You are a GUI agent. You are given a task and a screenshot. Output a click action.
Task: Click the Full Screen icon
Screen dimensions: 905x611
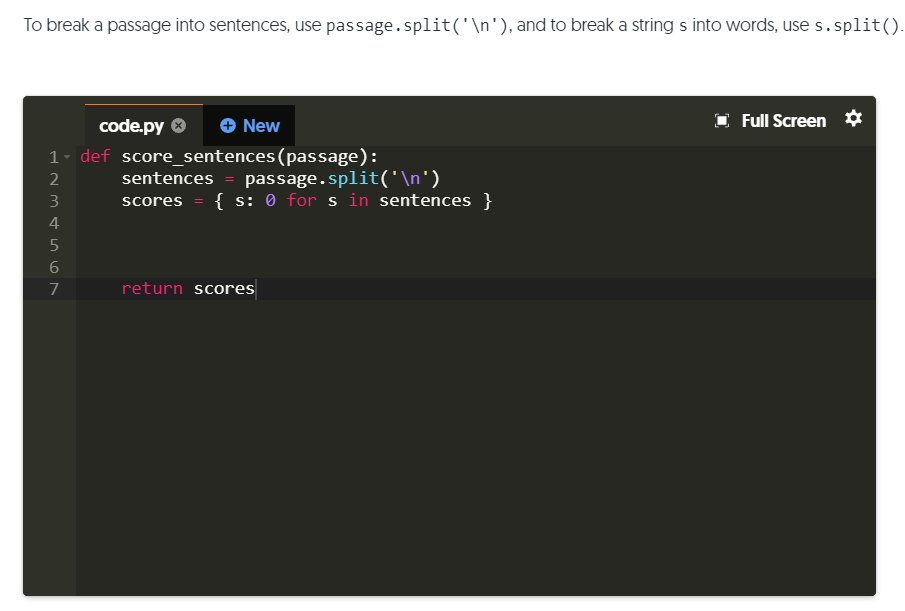click(720, 120)
